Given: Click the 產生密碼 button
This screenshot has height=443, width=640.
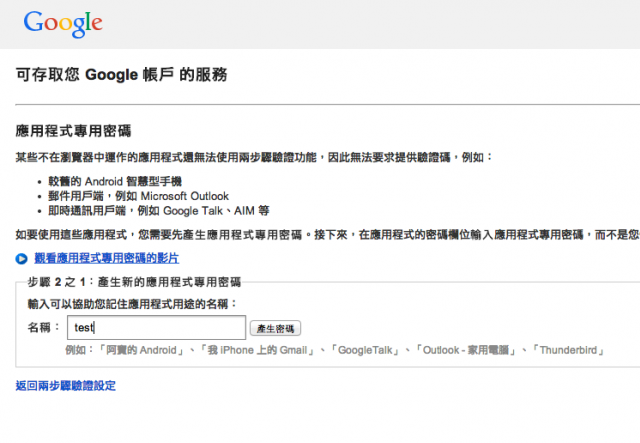Looking at the screenshot, I should [x=276, y=328].
